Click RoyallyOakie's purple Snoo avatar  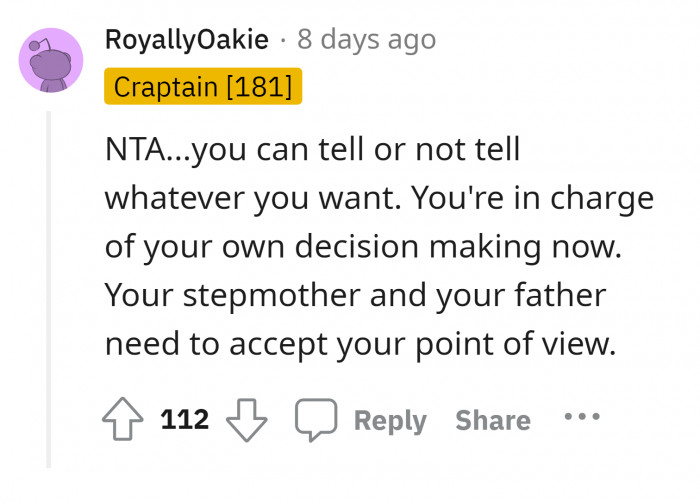pyautogui.click(x=52, y=60)
